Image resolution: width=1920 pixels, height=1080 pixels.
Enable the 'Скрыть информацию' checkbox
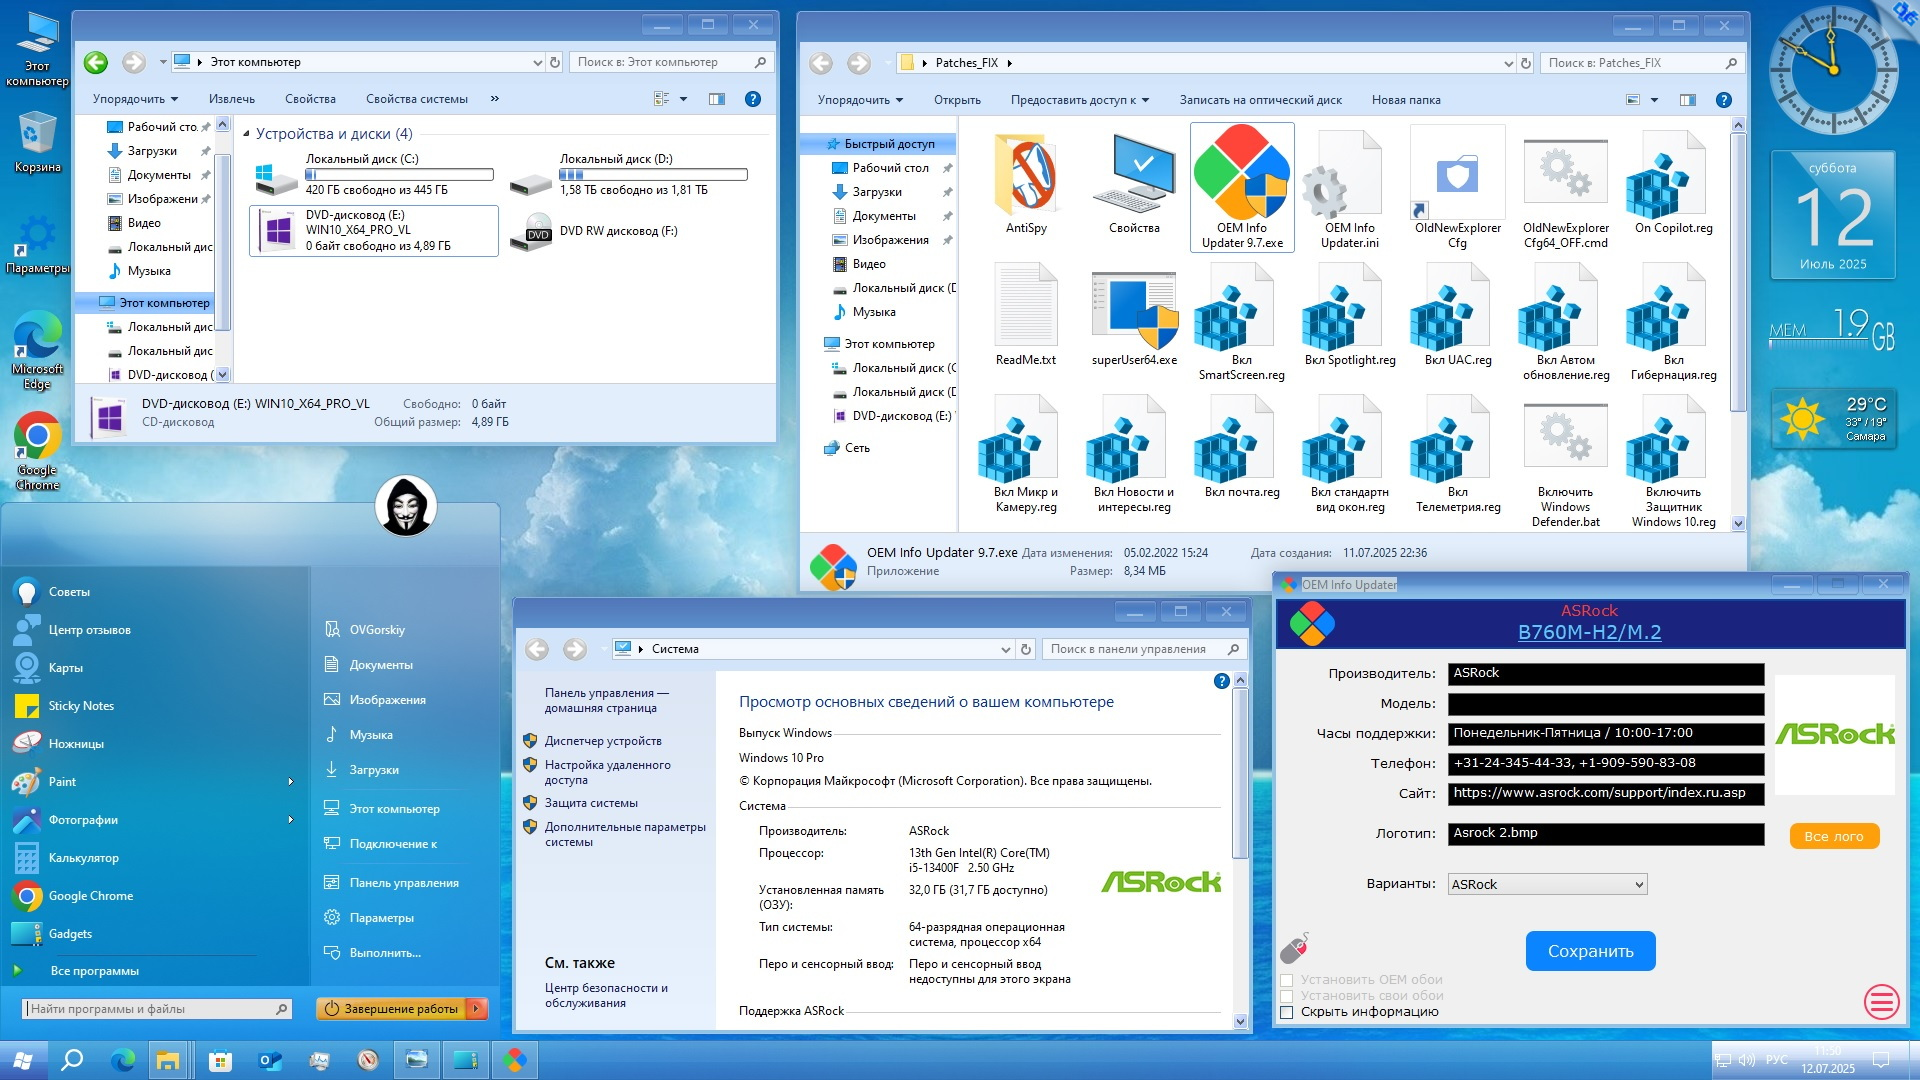1287,1012
